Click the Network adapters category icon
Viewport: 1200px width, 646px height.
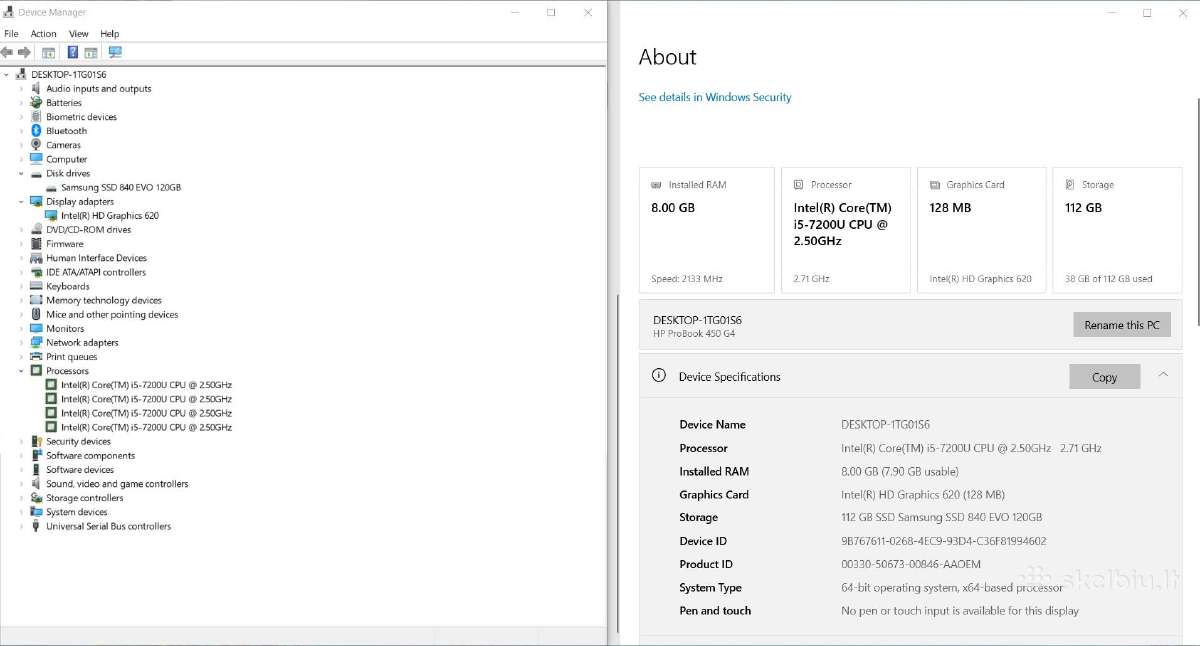[x=37, y=342]
